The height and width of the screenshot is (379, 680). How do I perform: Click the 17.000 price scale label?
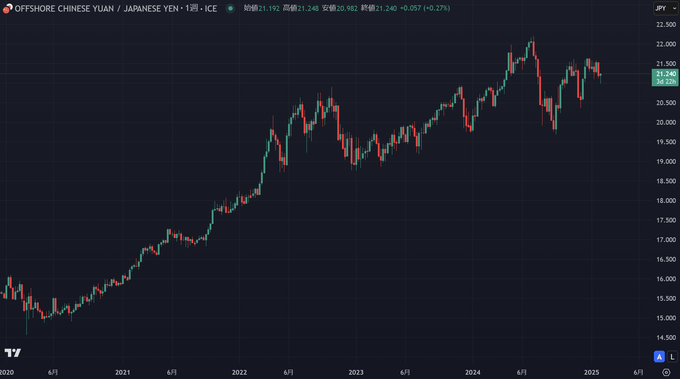pos(666,240)
